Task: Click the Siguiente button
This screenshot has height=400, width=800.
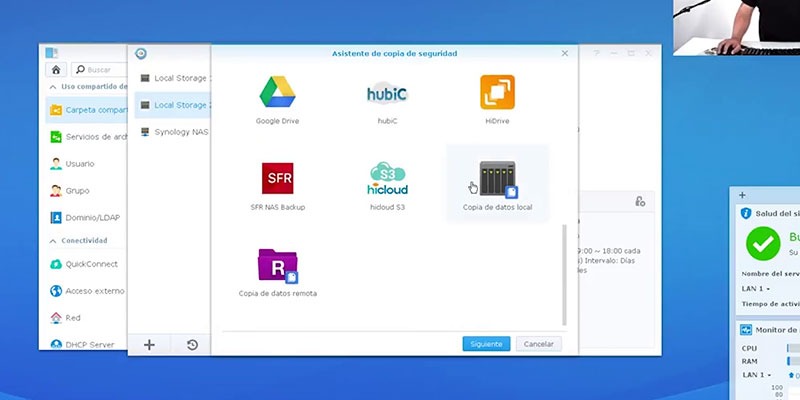Action: coord(486,344)
